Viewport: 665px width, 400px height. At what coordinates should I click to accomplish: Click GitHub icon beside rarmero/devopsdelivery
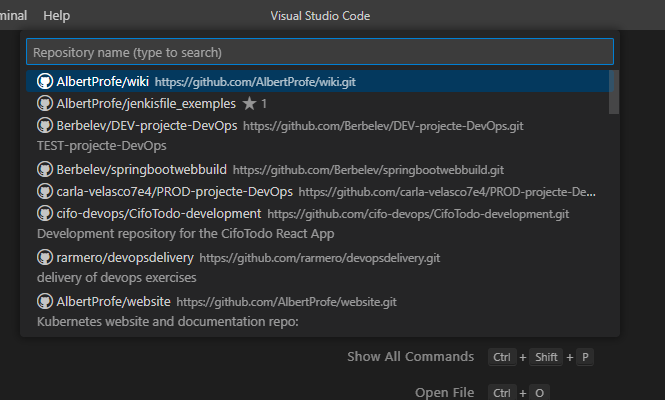click(44, 257)
